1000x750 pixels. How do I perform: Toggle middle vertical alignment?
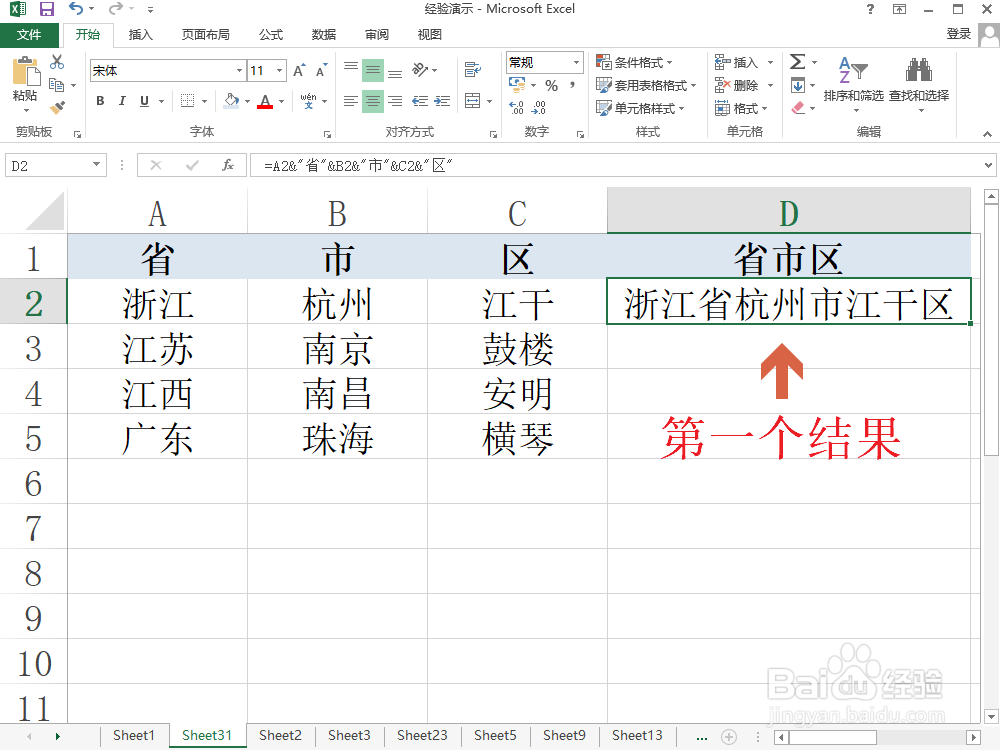[x=373, y=70]
